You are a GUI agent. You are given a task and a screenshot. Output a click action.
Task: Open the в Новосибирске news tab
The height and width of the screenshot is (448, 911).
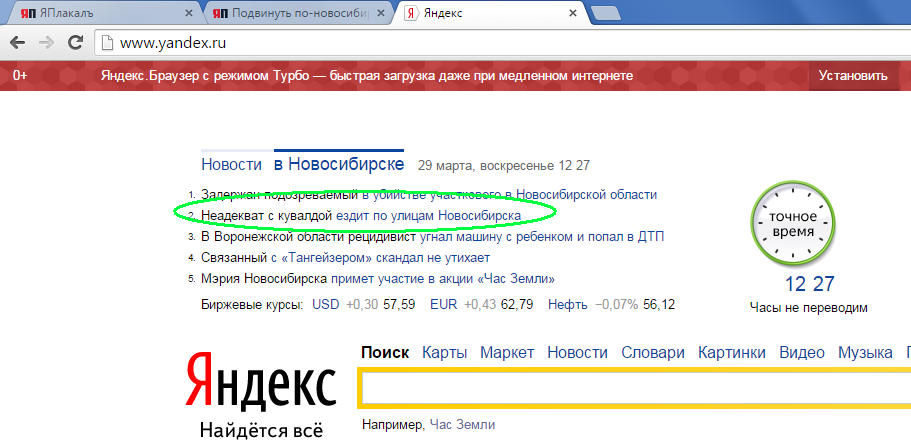pyautogui.click(x=339, y=164)
